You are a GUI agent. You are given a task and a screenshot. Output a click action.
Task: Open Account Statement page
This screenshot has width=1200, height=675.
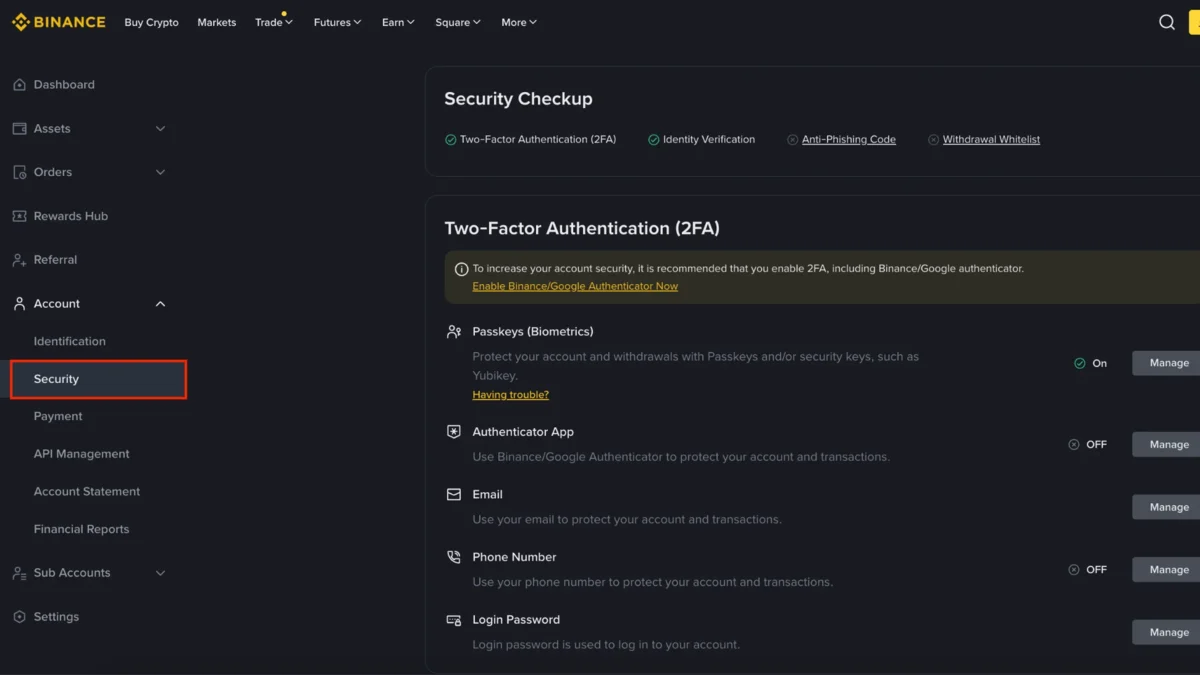87,492
